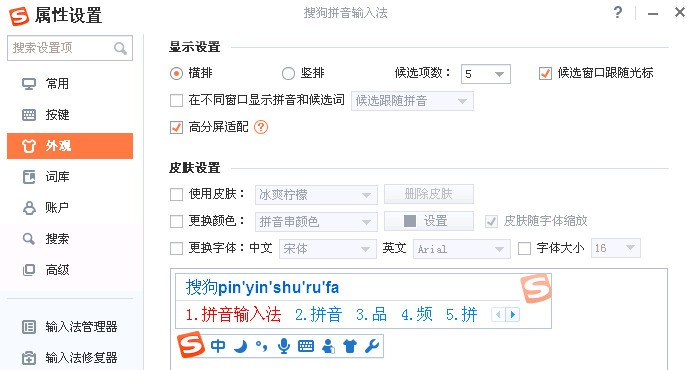Open the 宋体 Chinese font dropdown

[328, 249]
